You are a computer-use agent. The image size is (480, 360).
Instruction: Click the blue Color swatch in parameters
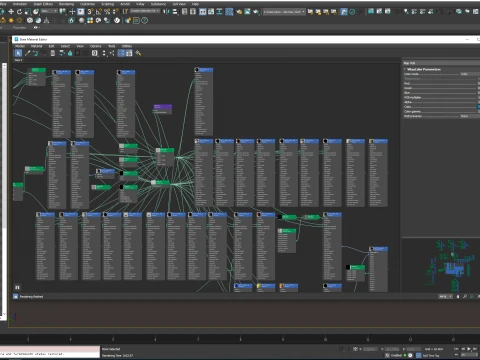coord(478,107)
